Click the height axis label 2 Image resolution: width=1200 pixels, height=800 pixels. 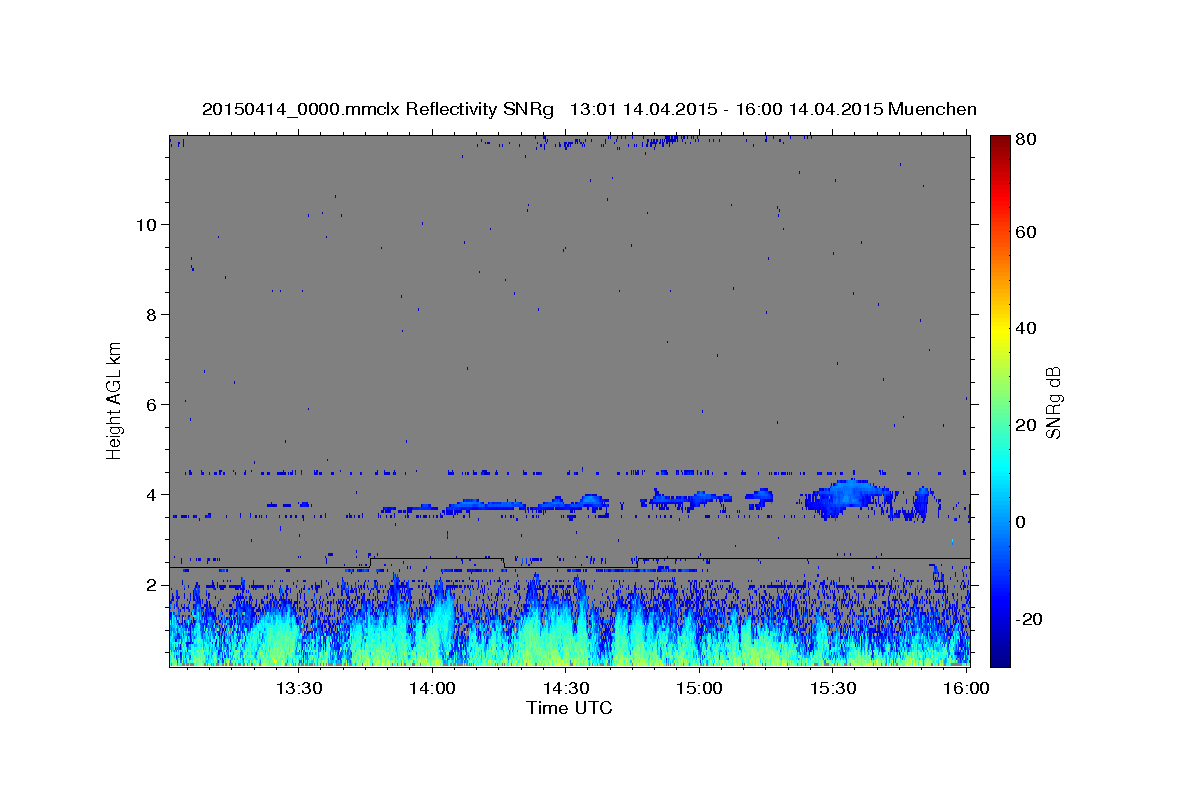tap(151, 584)
